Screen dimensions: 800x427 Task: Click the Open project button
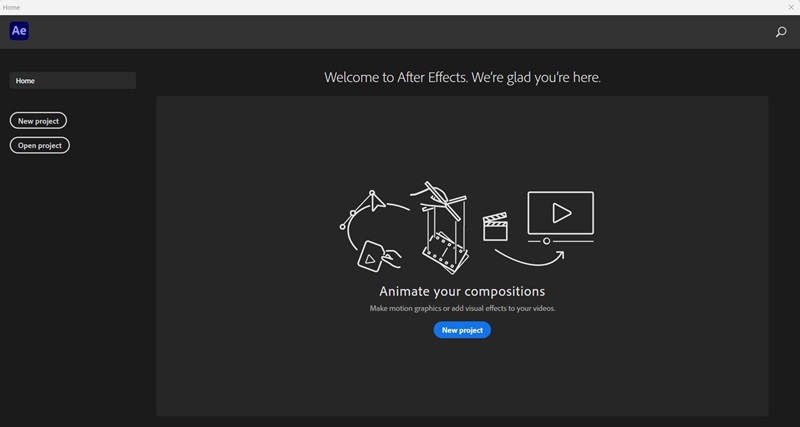click(40, 145)
